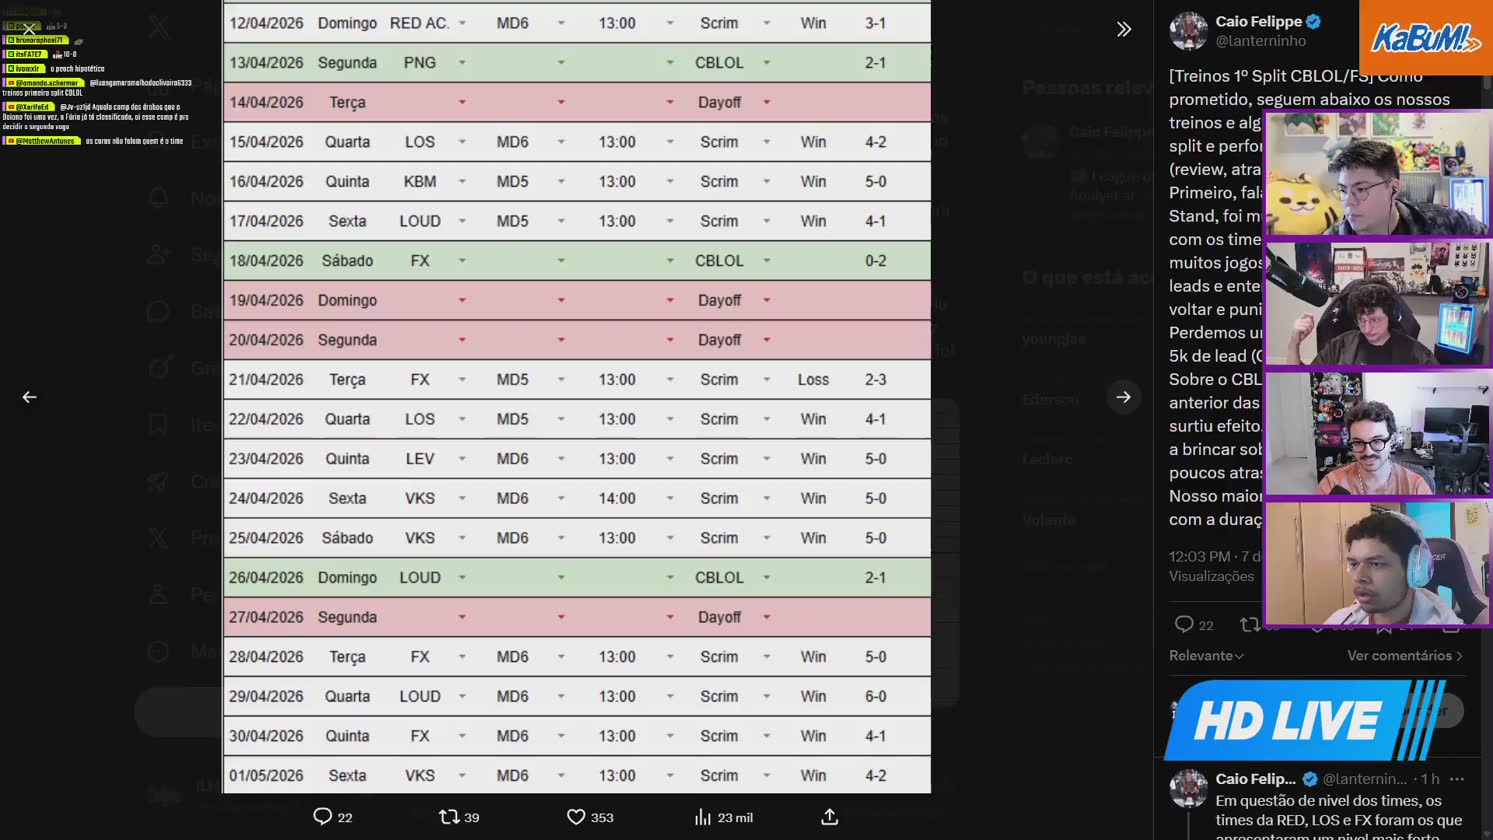Open the team dropdown in the 23/04/2026 row
The height and width of the screenshot is (840, 1493).
point(462,459)
